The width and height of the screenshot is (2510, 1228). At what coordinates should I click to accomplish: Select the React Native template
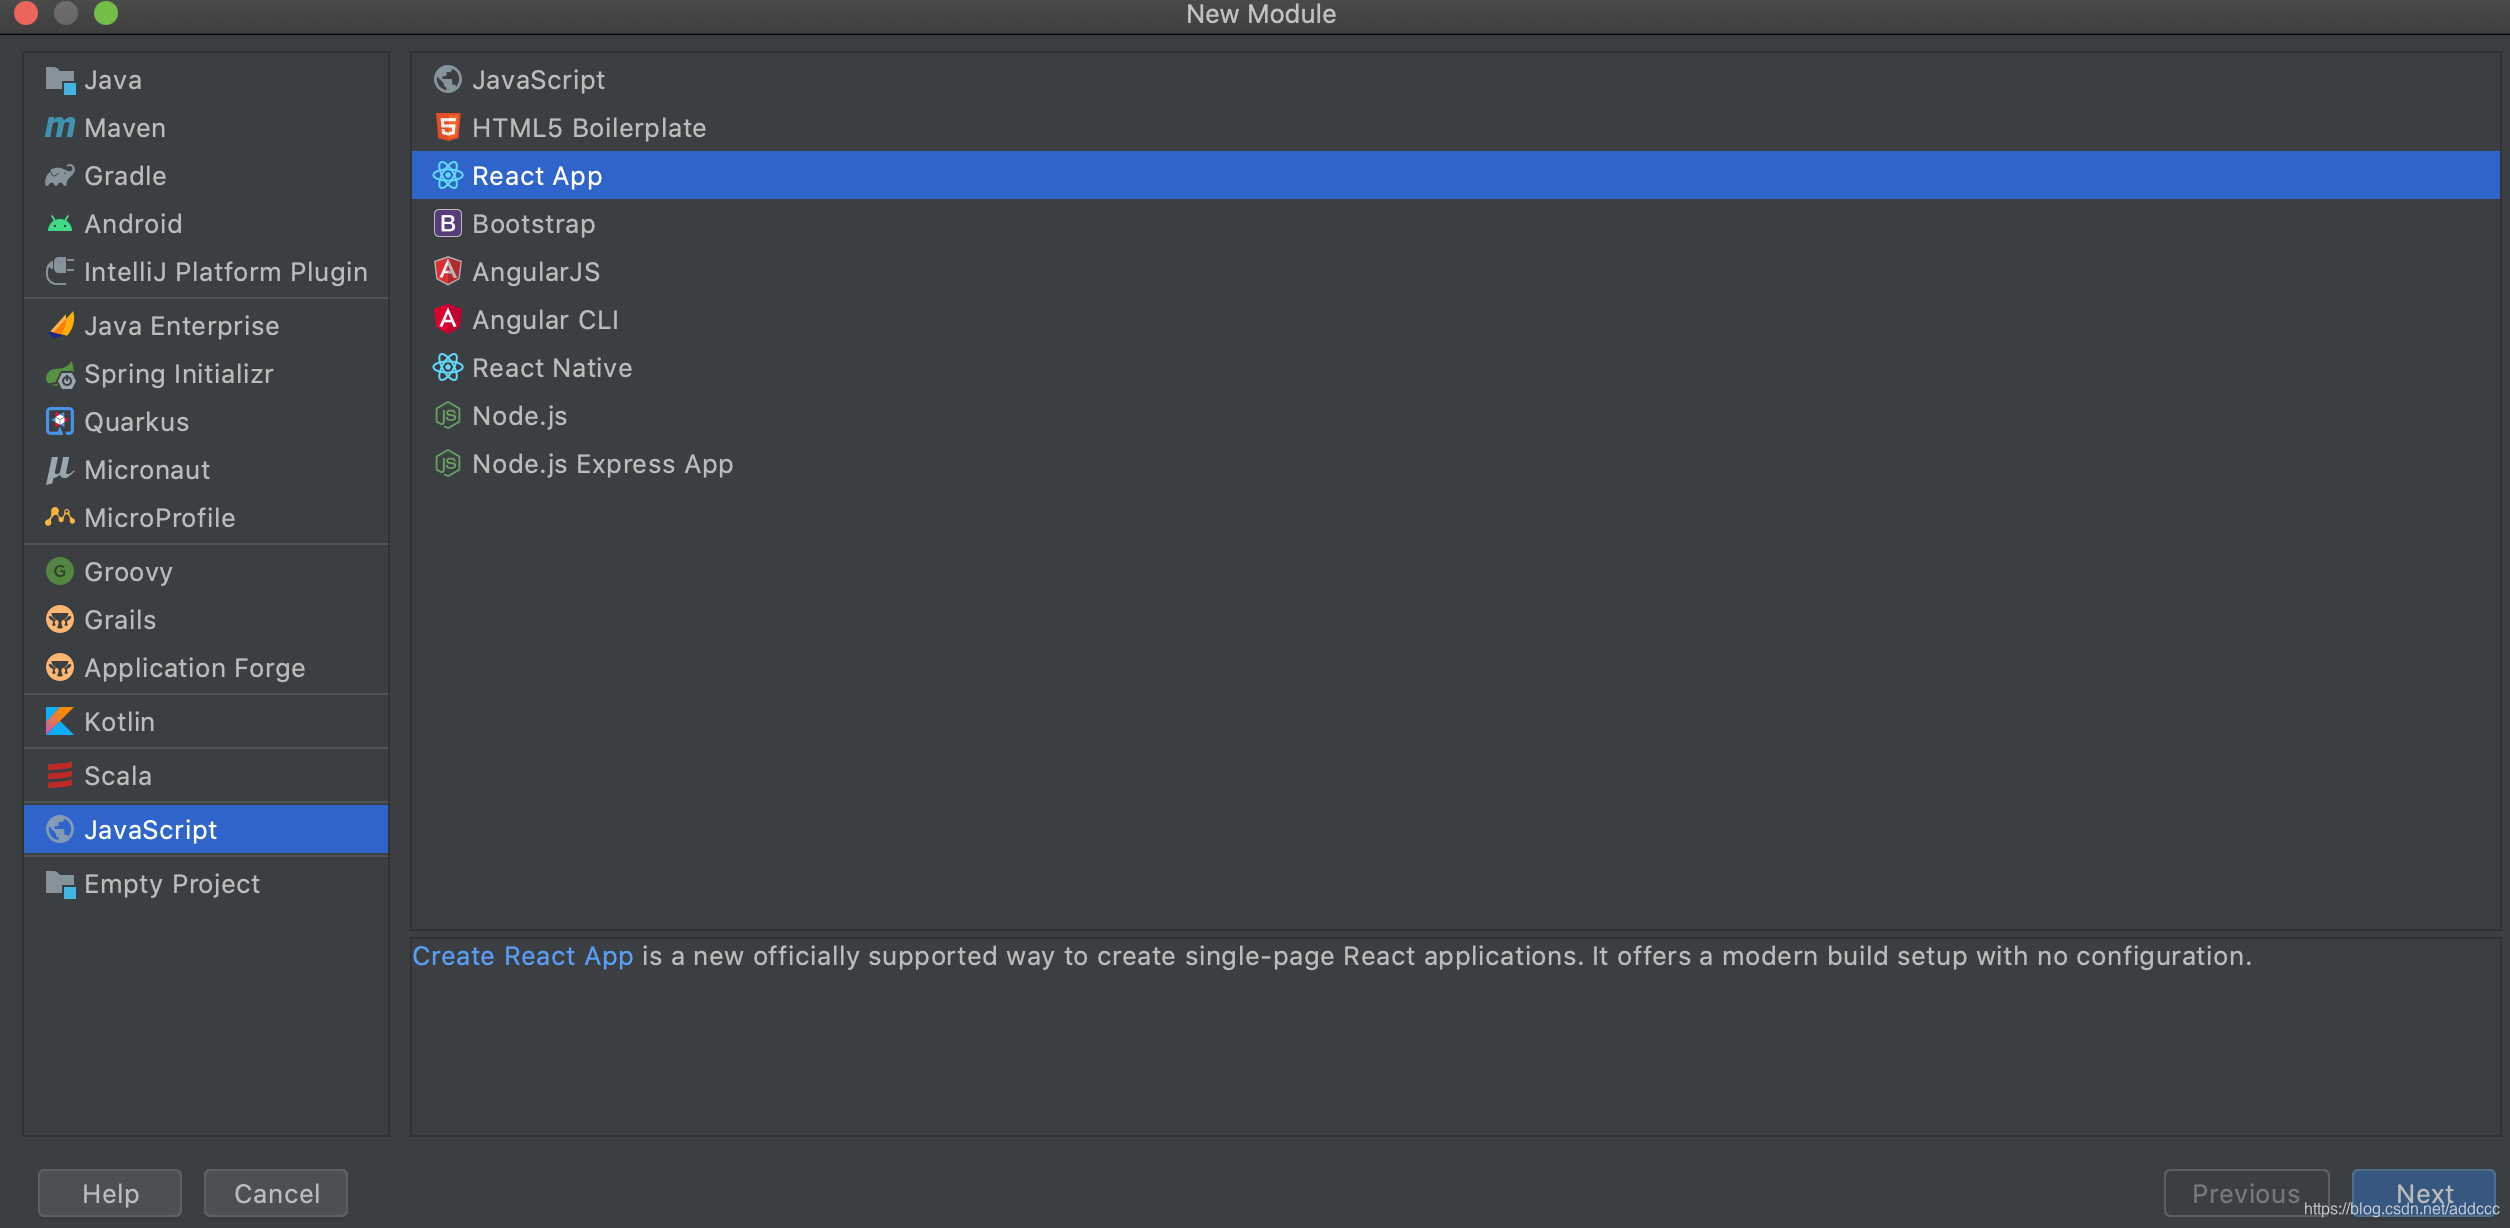[x=1455, y=368]
